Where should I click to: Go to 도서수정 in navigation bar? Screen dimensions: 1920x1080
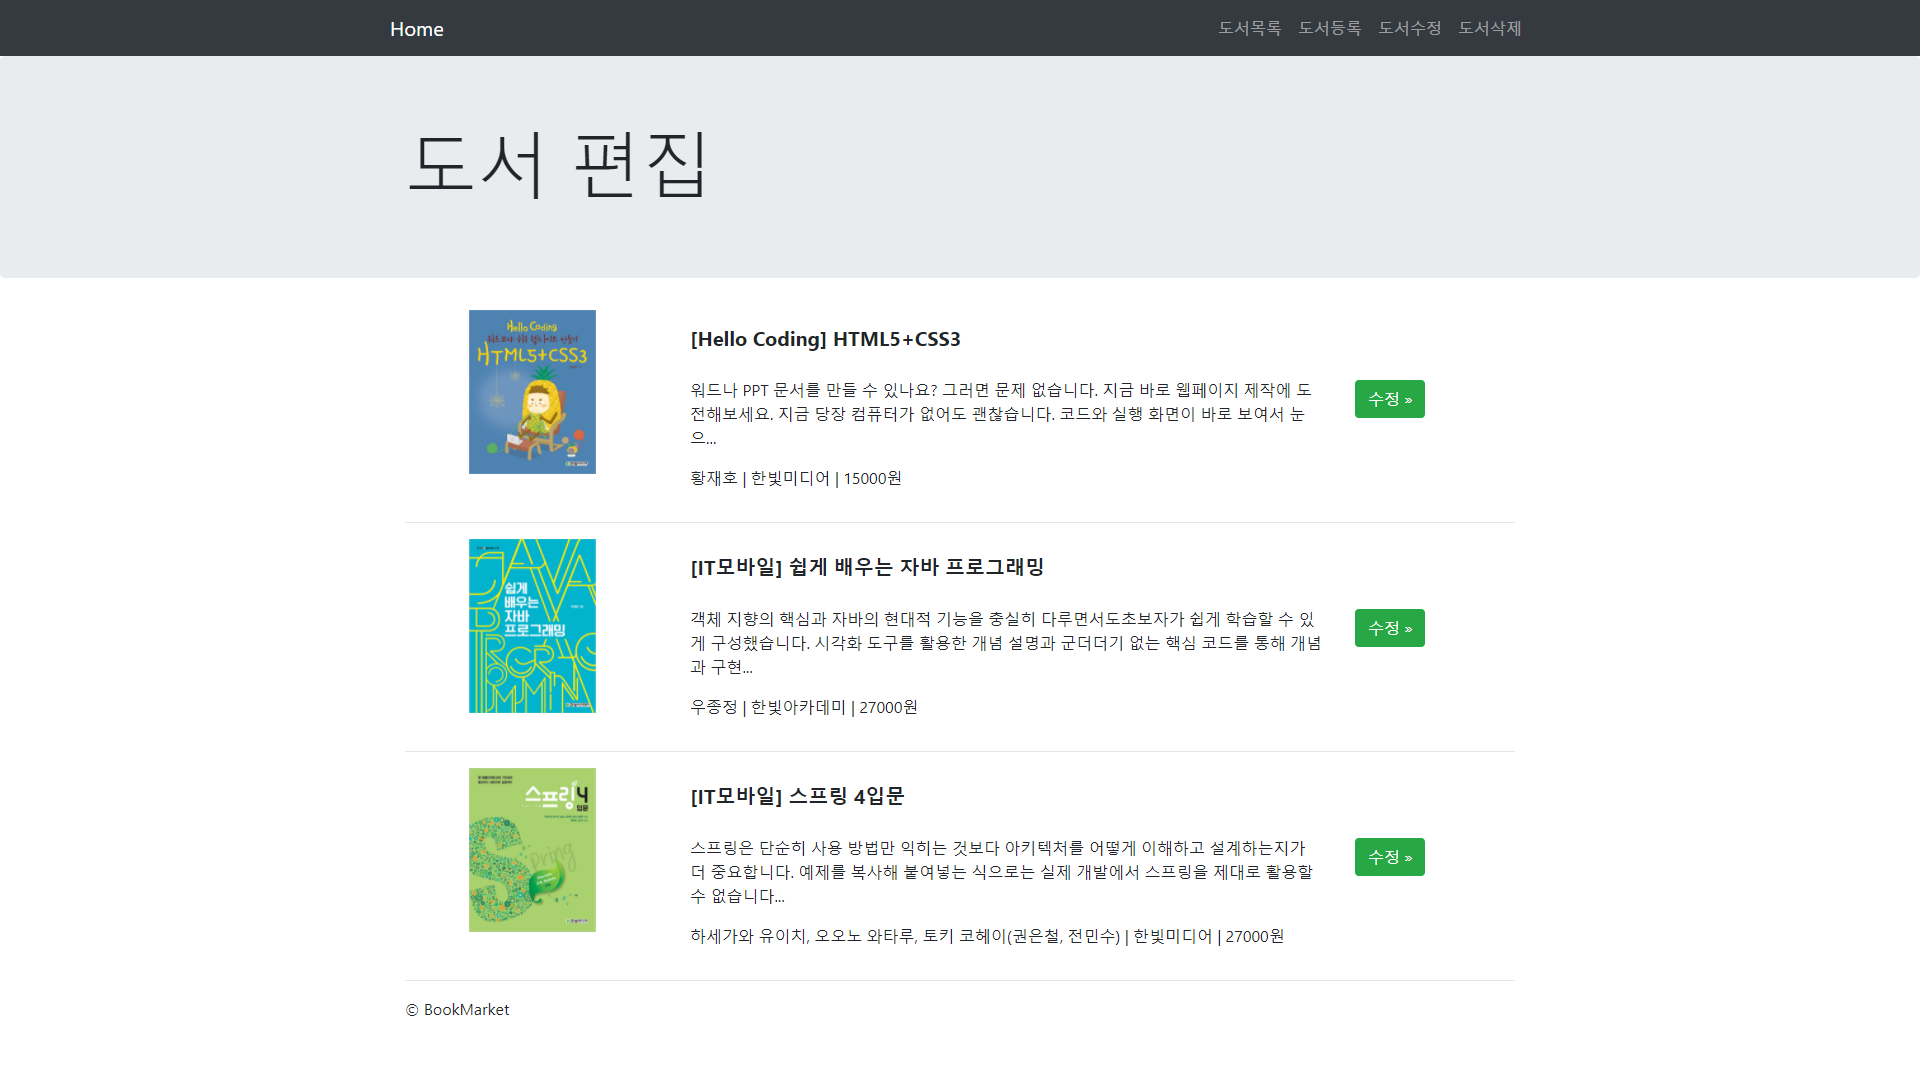(x=1409, y=28)
